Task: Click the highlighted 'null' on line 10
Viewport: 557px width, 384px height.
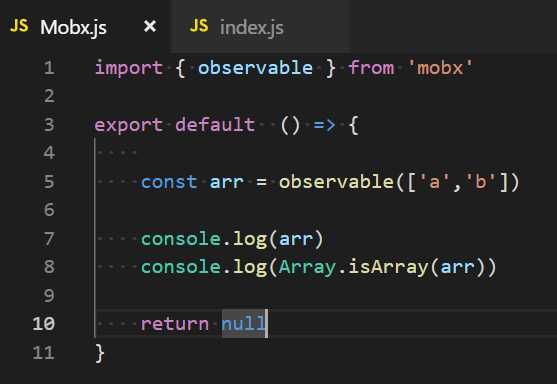Action: coord(243,324)
